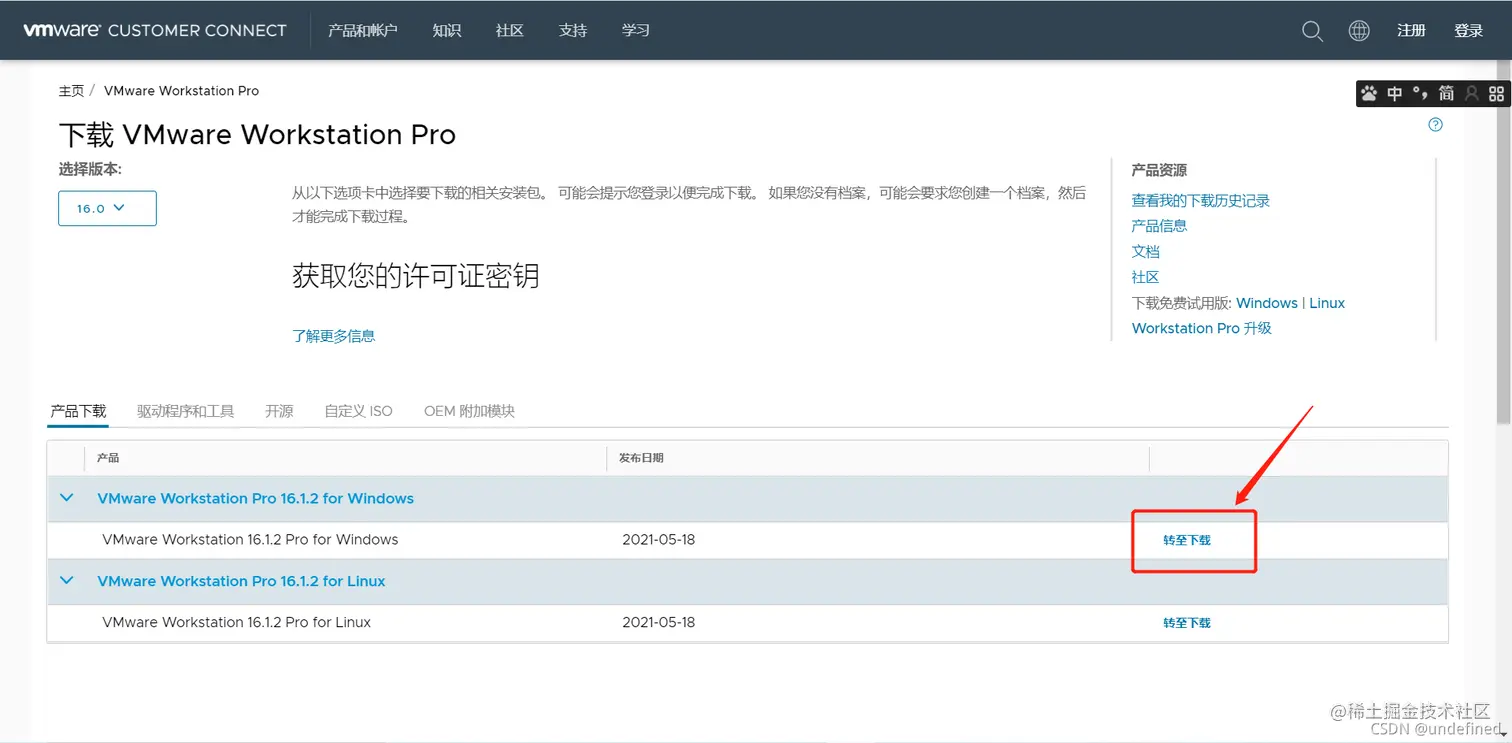Click 登录 in the header
Image resolution: width=1512 pixels, height=743 pixels.
pos(1469,31)
